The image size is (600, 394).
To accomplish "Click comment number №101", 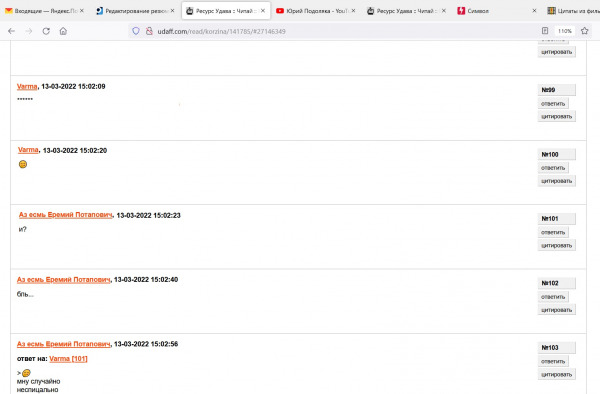I will pyautogui.click(x=556, y=218).
